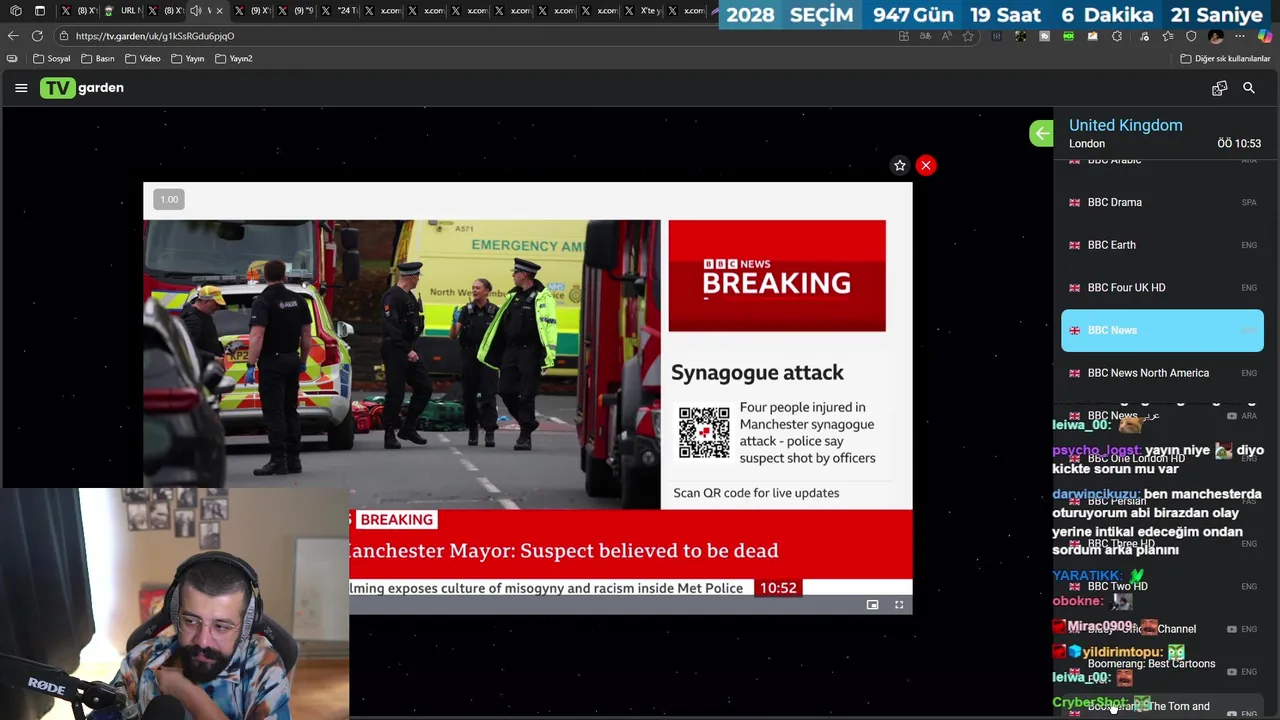Select BBC Four UK HD channel
Image resolution: width=1280 pixels, height=720 pixels.
1162,288
